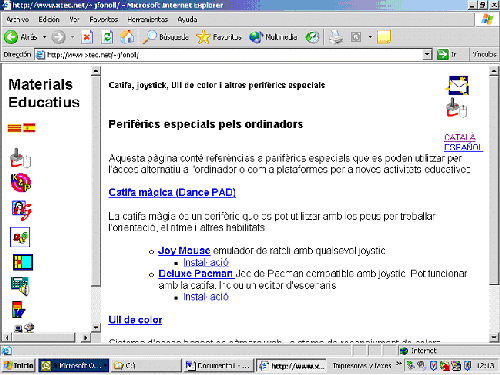Refresh the page with green arrows icon
The height and width of the screenshot is (375, 500).
[x=107, y=37]
